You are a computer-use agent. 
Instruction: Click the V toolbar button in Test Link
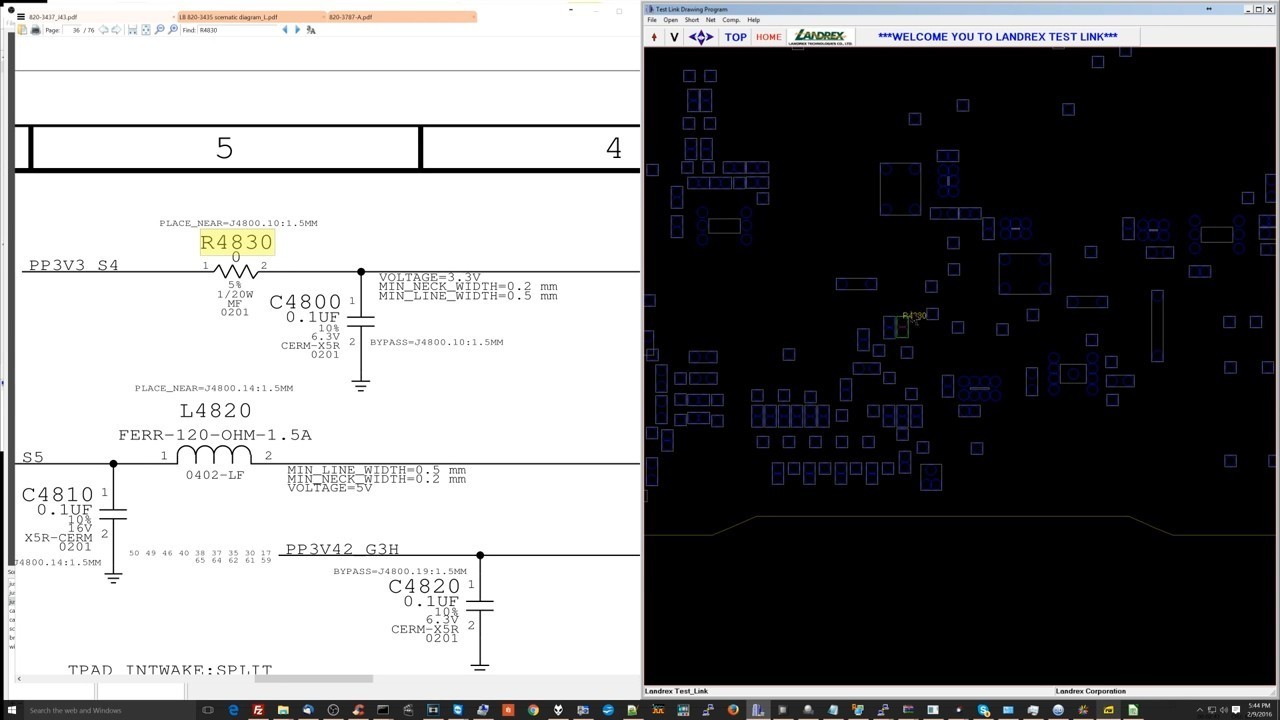pos(674,37)
